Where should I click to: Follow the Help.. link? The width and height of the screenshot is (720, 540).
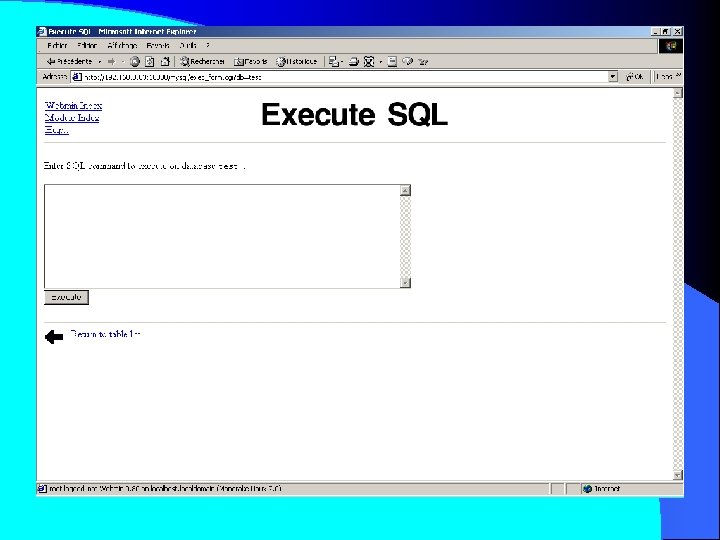(57, 130)
